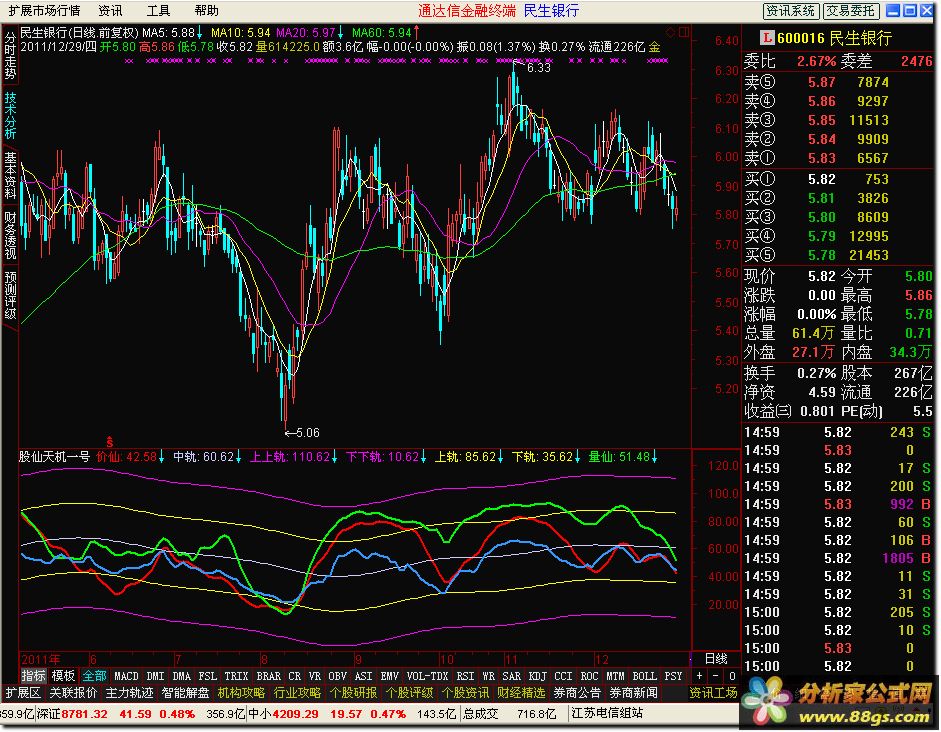941x732 pixels.
Task: Choose the DMI indicator
Action: coord(155,676)
